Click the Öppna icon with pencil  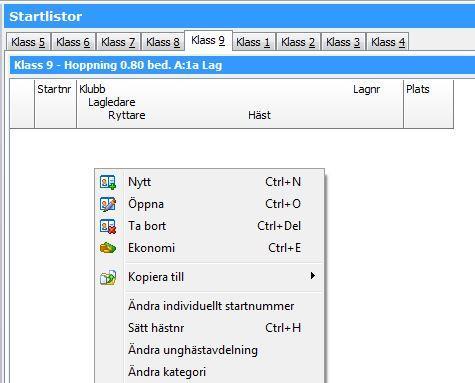pyautogui.click(x=108, y=204)
